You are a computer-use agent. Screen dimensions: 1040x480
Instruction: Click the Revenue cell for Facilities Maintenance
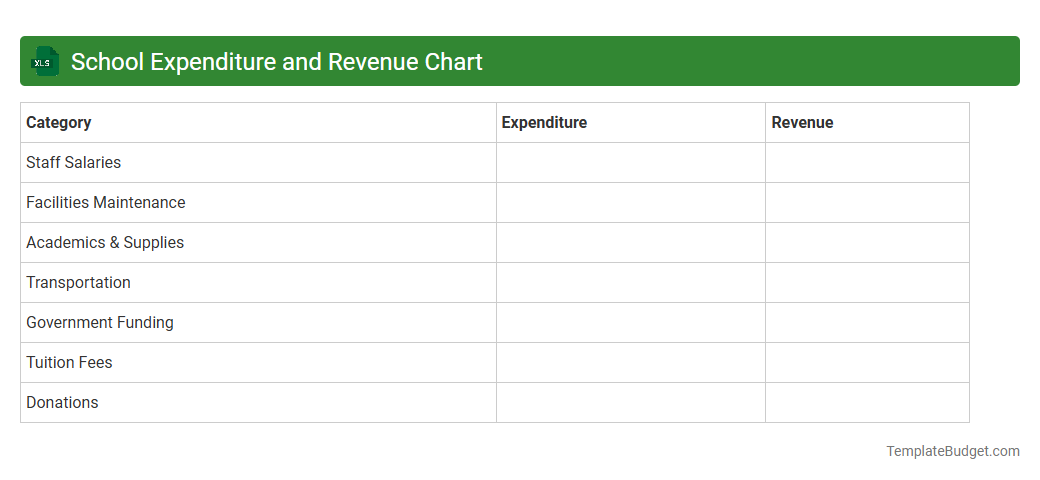[x=867, y=203]
